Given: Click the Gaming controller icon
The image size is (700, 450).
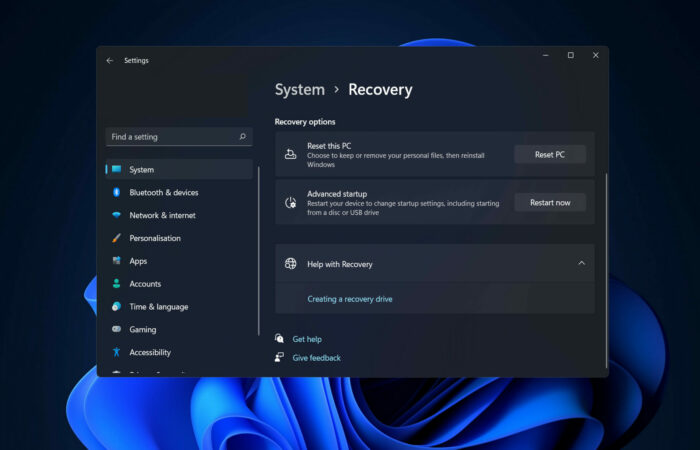Looking at the screenshot, I should point(117,329).
